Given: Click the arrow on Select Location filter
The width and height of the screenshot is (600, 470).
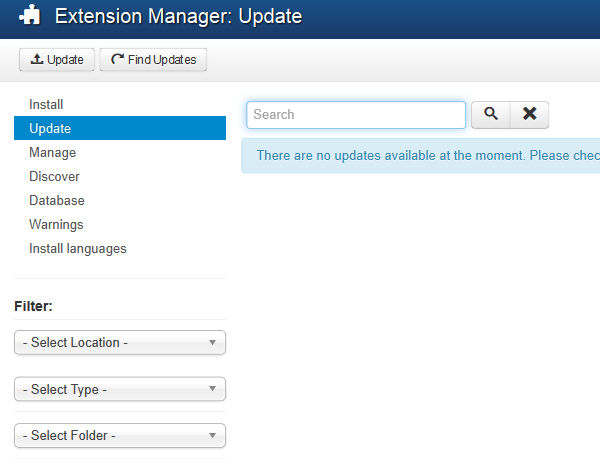Looking at the screenshot, I should point(212,343).
